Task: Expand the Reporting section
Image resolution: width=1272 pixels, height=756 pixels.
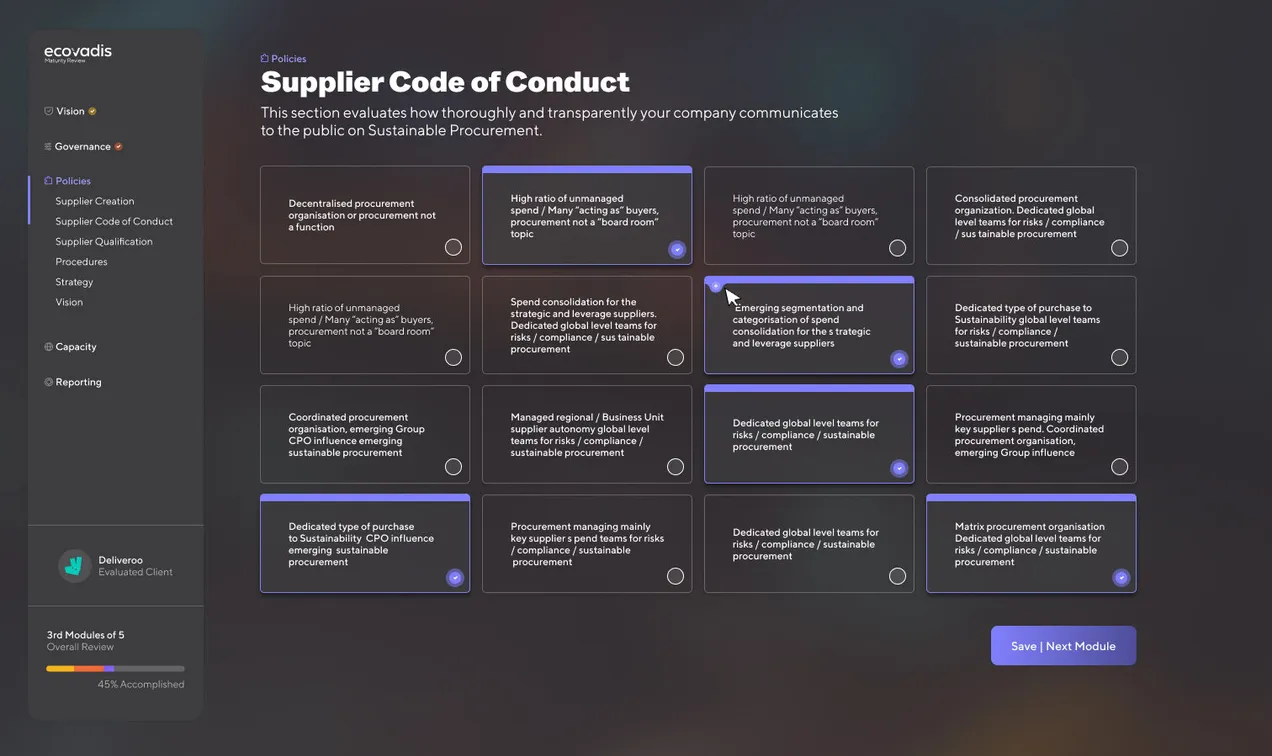Action: [78, 382]
